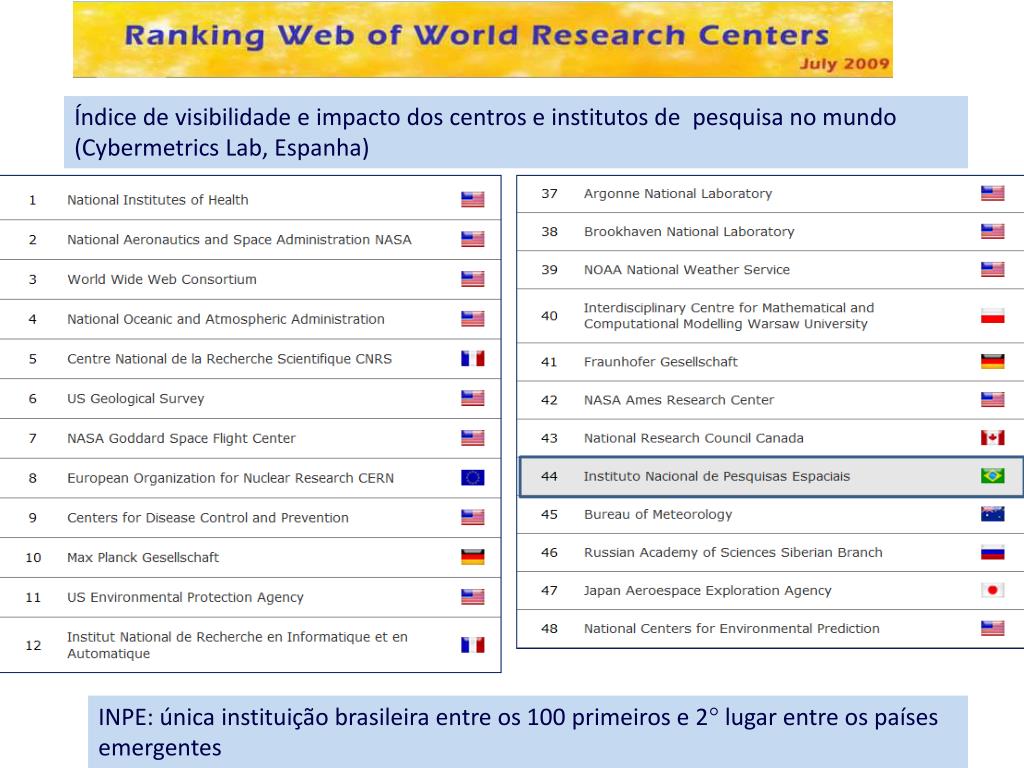This screenshot has height=768, width=1024.
Task: Click 'National Centers for Environmental Prediction' entry
Action: point(731,628)
